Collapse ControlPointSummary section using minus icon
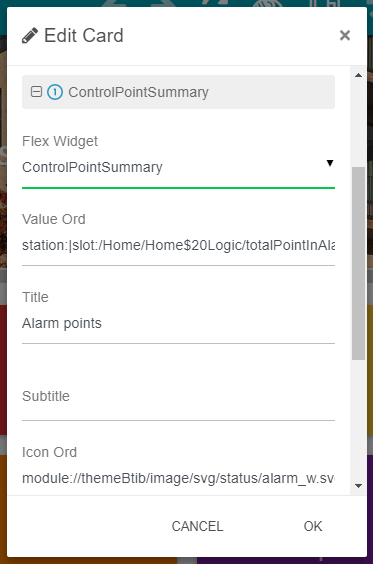 36,92
